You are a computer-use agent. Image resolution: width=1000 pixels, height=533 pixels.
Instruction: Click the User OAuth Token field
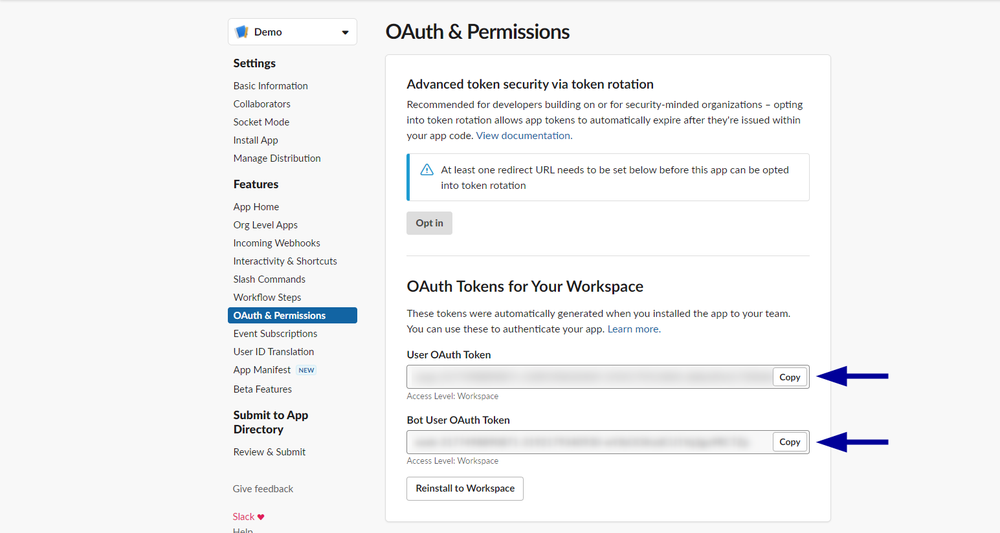pyautogui.click(x=589, y=377)
